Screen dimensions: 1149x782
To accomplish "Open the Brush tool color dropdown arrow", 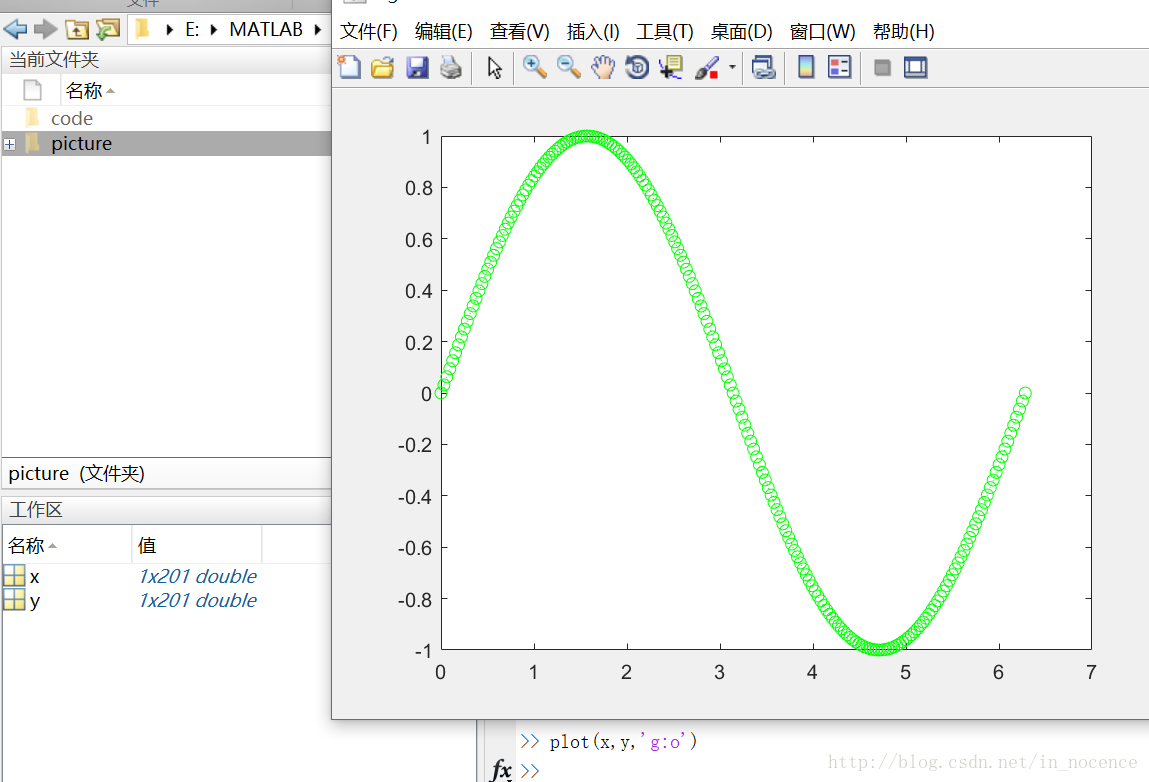I will pyautogui.click(x=732, y=68).
